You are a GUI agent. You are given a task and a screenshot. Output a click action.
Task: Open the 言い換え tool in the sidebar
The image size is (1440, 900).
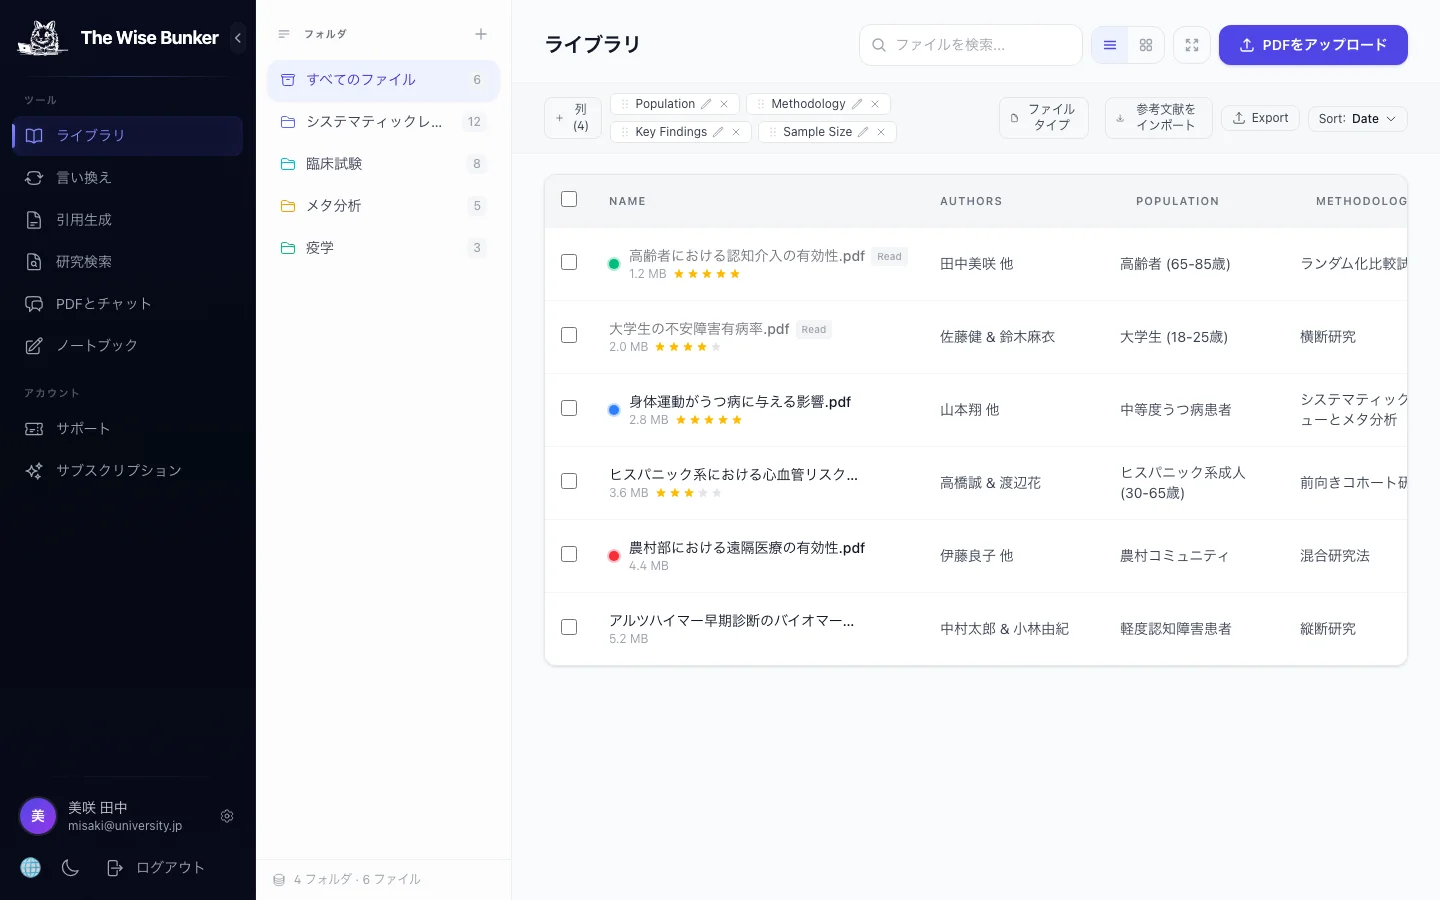(83, 177)
